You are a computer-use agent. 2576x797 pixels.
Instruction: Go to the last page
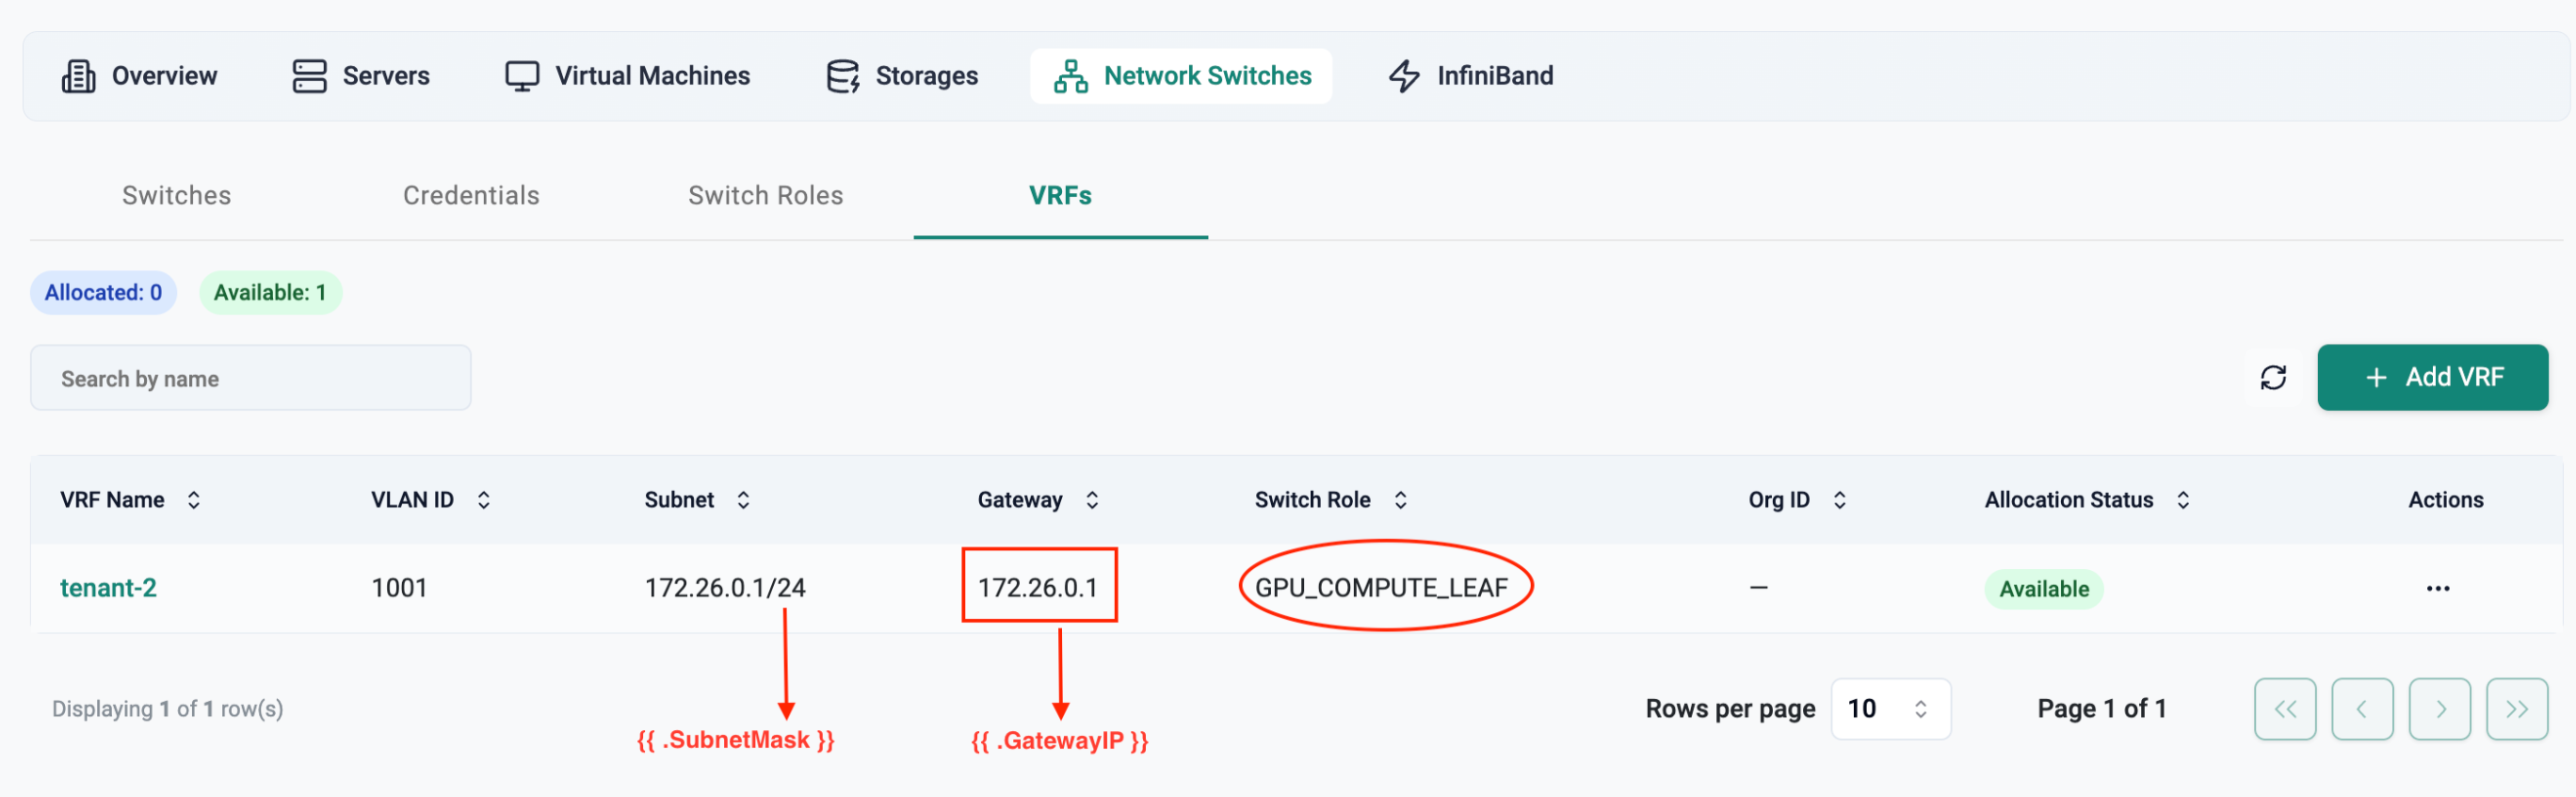tap(2517, 709)
